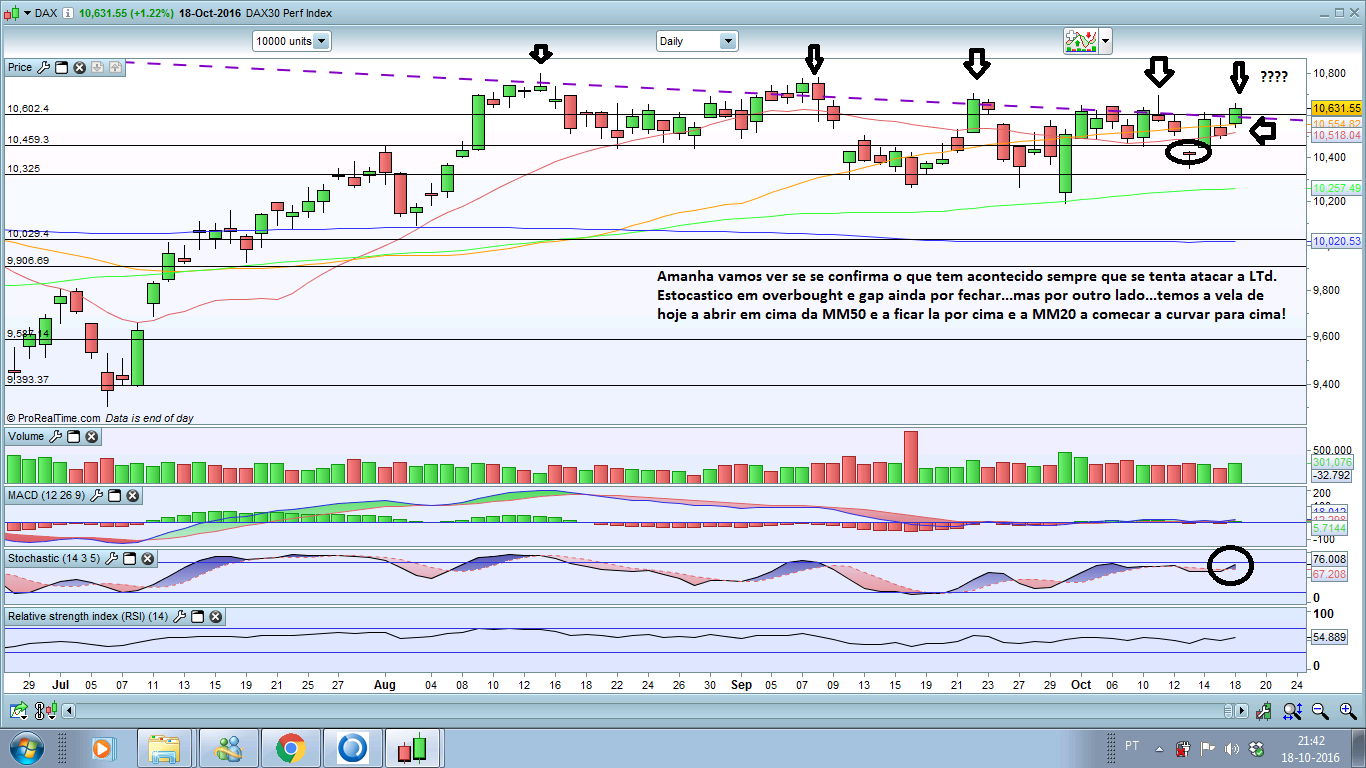Open the DAX candlestick chart style icon
Viewport: 1366px width, 768px height.
tap(12, 13)
